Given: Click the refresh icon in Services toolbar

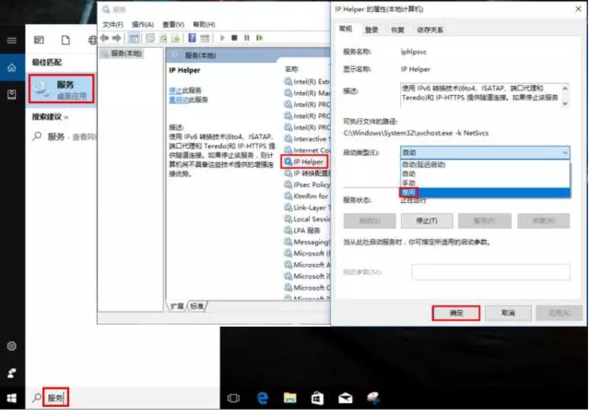Looking at the screenshot, I should click(x=163, y=38).
